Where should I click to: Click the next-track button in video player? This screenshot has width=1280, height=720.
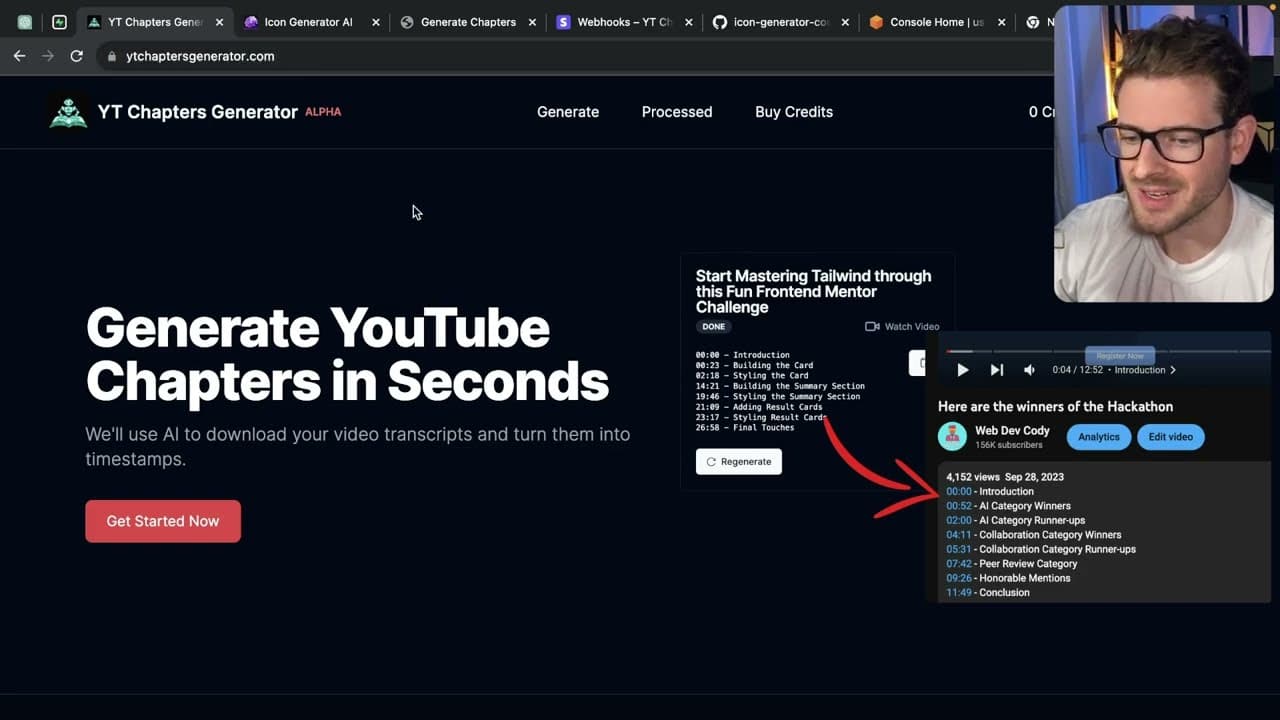tap(996, 370)
